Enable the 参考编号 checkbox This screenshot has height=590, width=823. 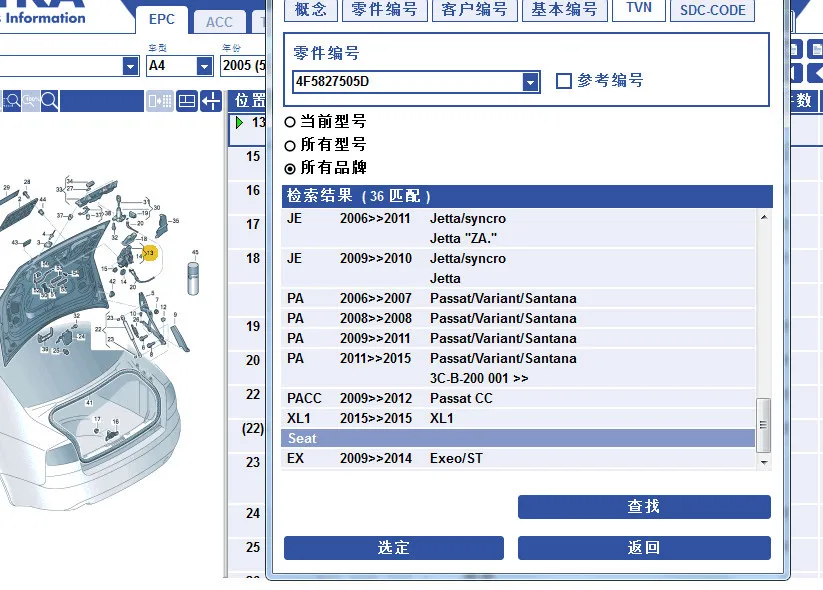pyautogui.click(x=564, y=81)
